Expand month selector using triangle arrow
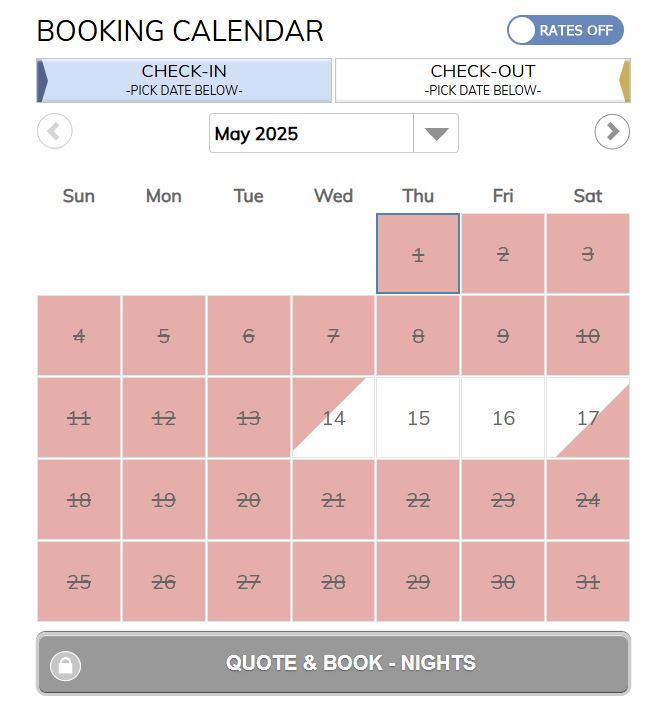The image size is (667, 722). 436,134
